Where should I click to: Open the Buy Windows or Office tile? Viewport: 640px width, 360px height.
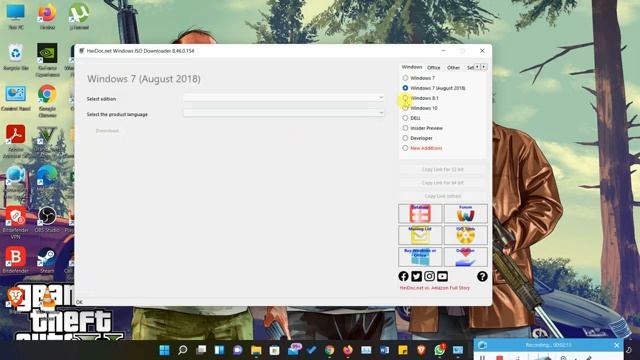point(420,257)
